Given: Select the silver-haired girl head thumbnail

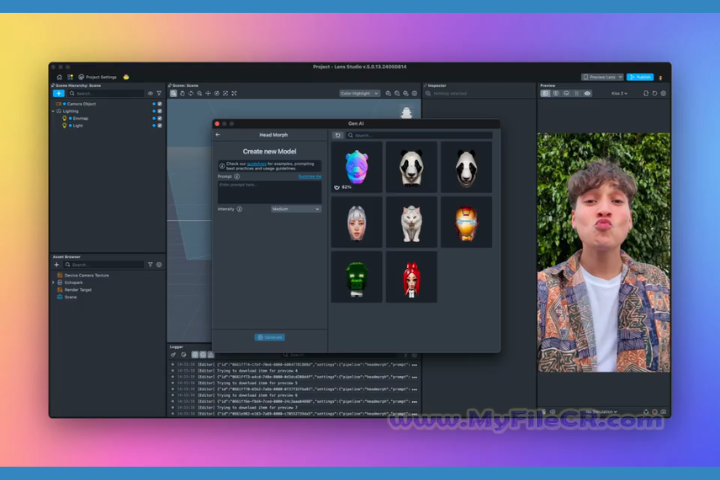Looking at the screenshot, I should coord(357,222).
